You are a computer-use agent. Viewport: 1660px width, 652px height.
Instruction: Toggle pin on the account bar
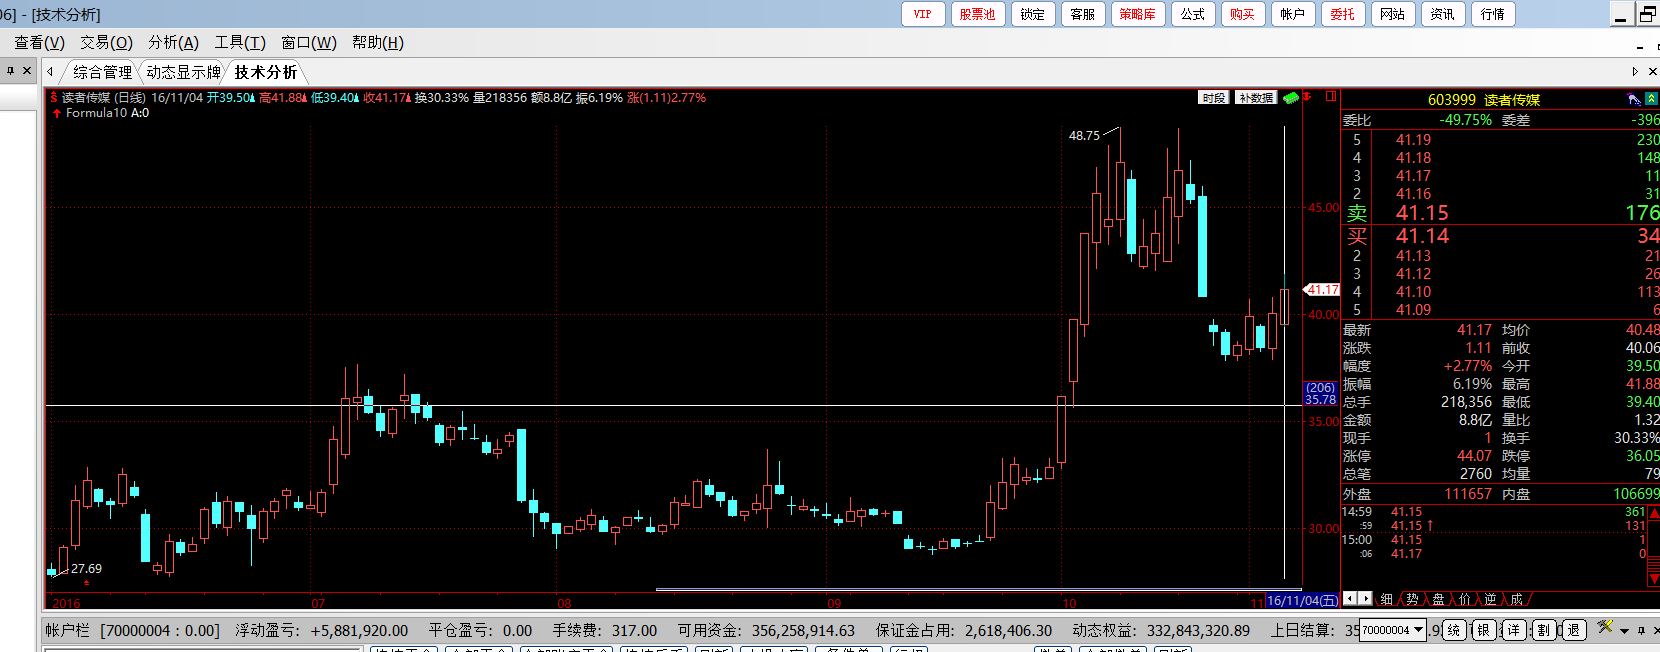click(x=1641, y=630)
